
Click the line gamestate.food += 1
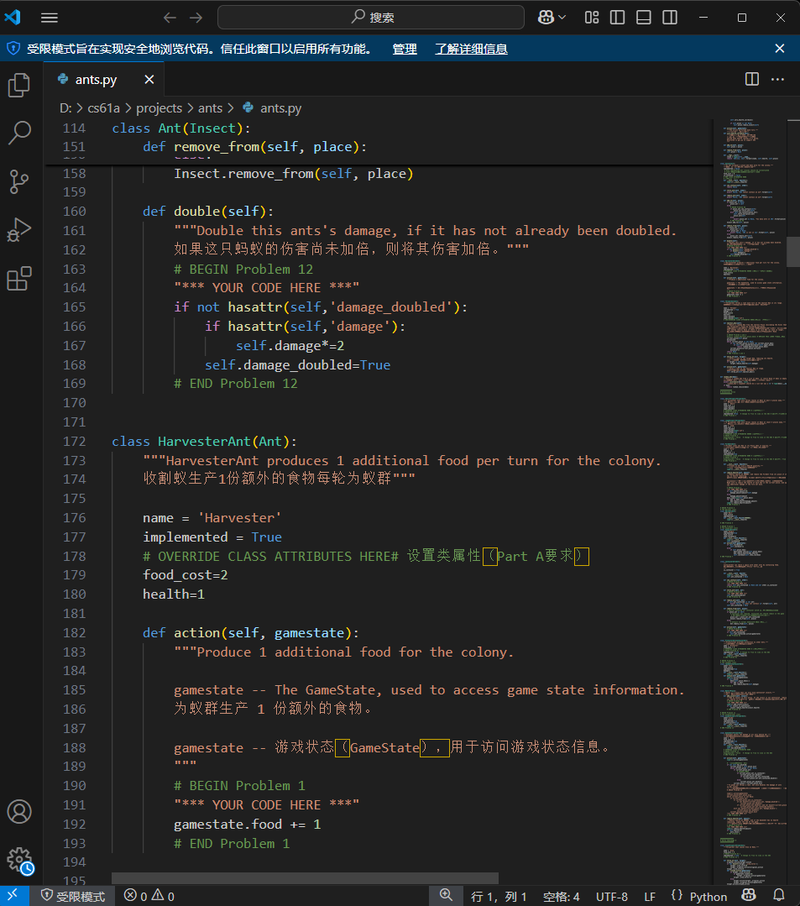247,824
